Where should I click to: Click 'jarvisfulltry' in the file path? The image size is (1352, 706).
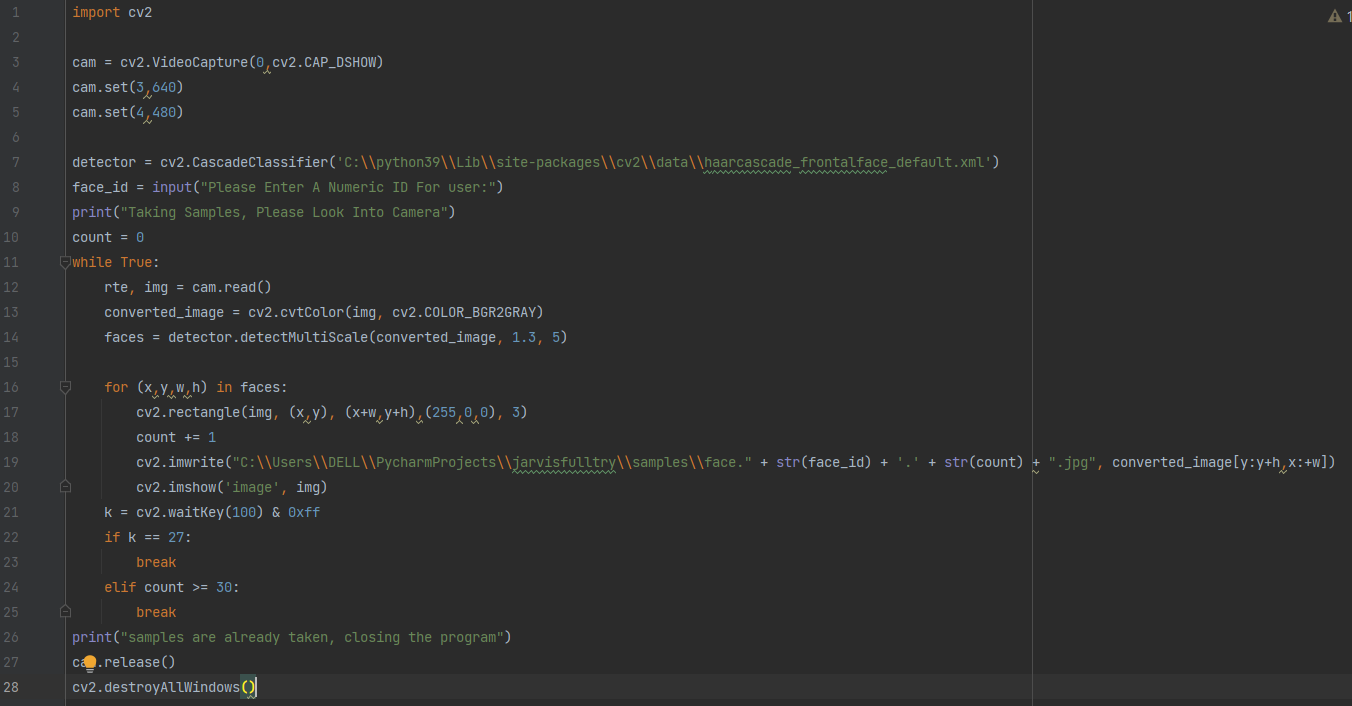pyautogui.click(x=564, y=462)
